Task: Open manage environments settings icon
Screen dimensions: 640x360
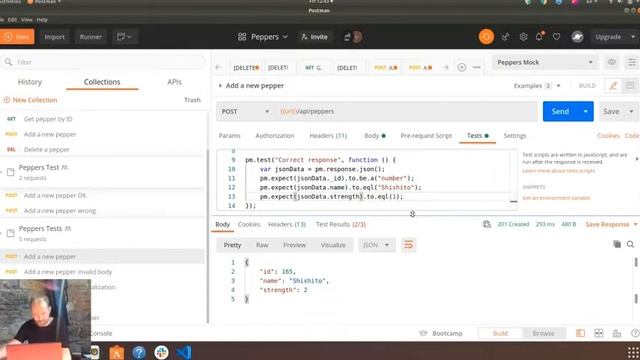Action: [631, 62]
